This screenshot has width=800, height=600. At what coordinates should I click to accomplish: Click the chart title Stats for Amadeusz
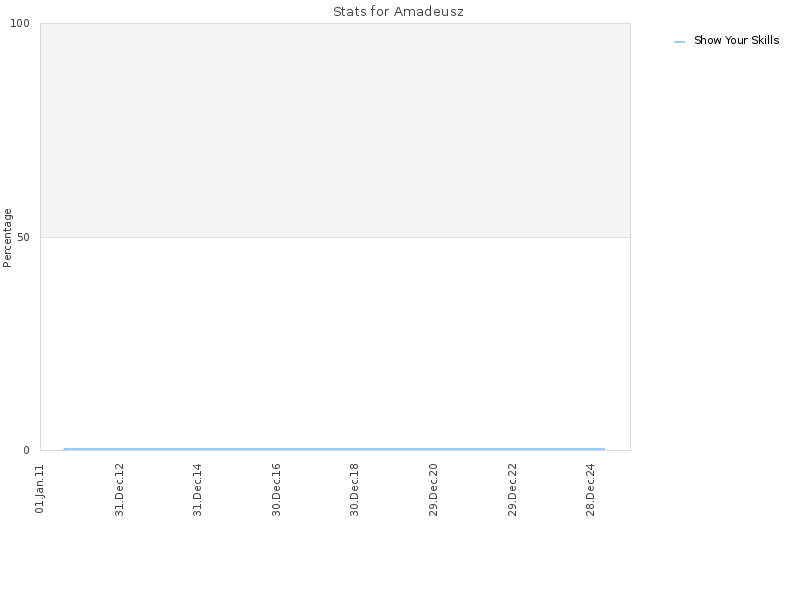(398, 11)
